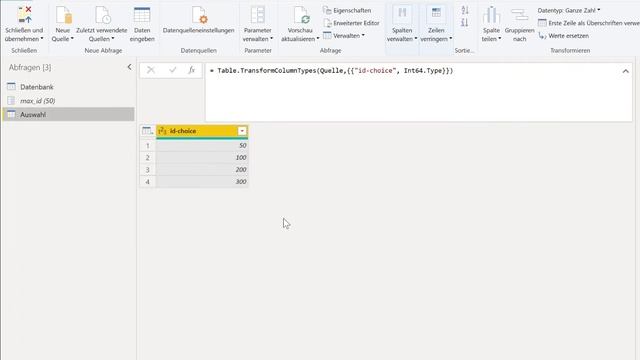Open the Daten eingeben table icon
The height and width of the screenshot is (360, 640).
[x=142, y=15]
